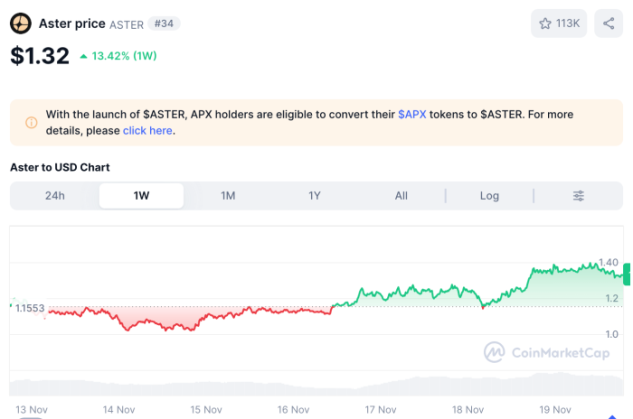The width and height of the screenshot is (633, 419).
Task: Click the 13.42% (1W) change indicator
Action: click(118, 56)
